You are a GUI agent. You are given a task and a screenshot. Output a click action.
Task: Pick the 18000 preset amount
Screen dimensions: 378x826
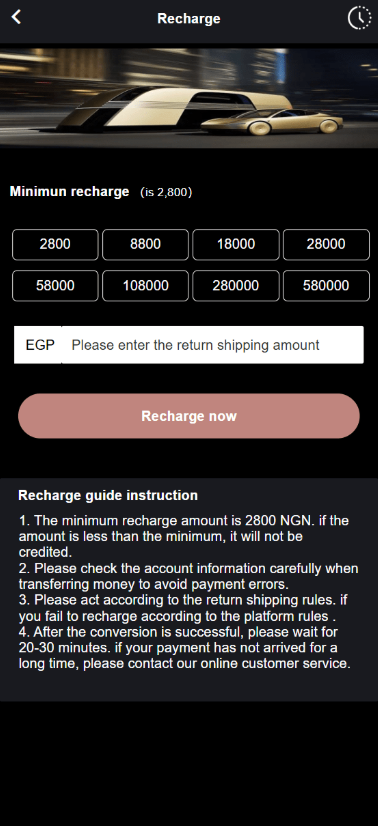[x=236, y=244]
